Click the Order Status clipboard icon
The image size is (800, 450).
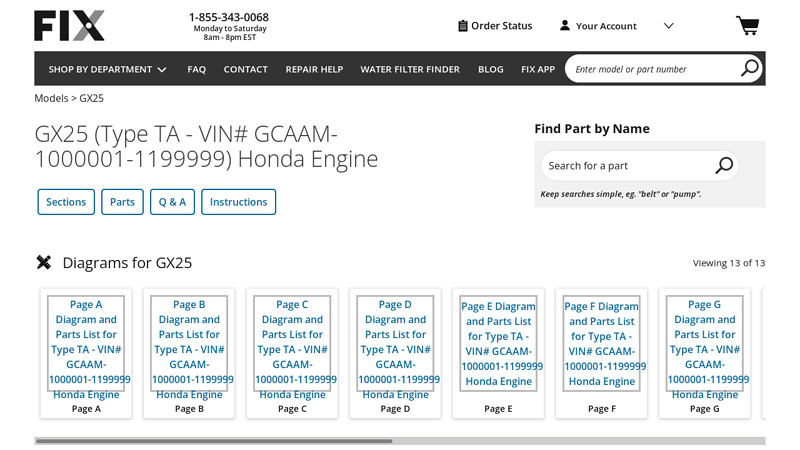tap(463, 26)
